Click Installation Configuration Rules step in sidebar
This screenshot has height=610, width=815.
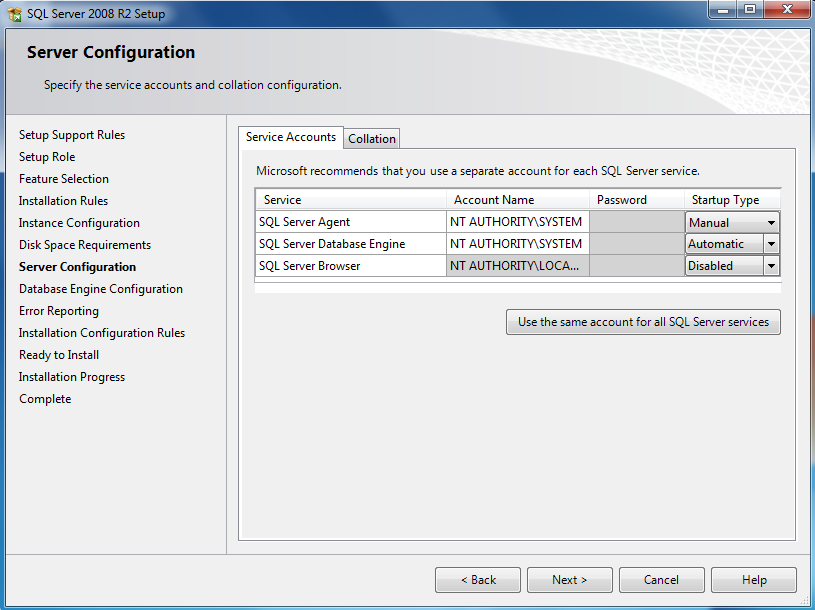coord(102,333)
